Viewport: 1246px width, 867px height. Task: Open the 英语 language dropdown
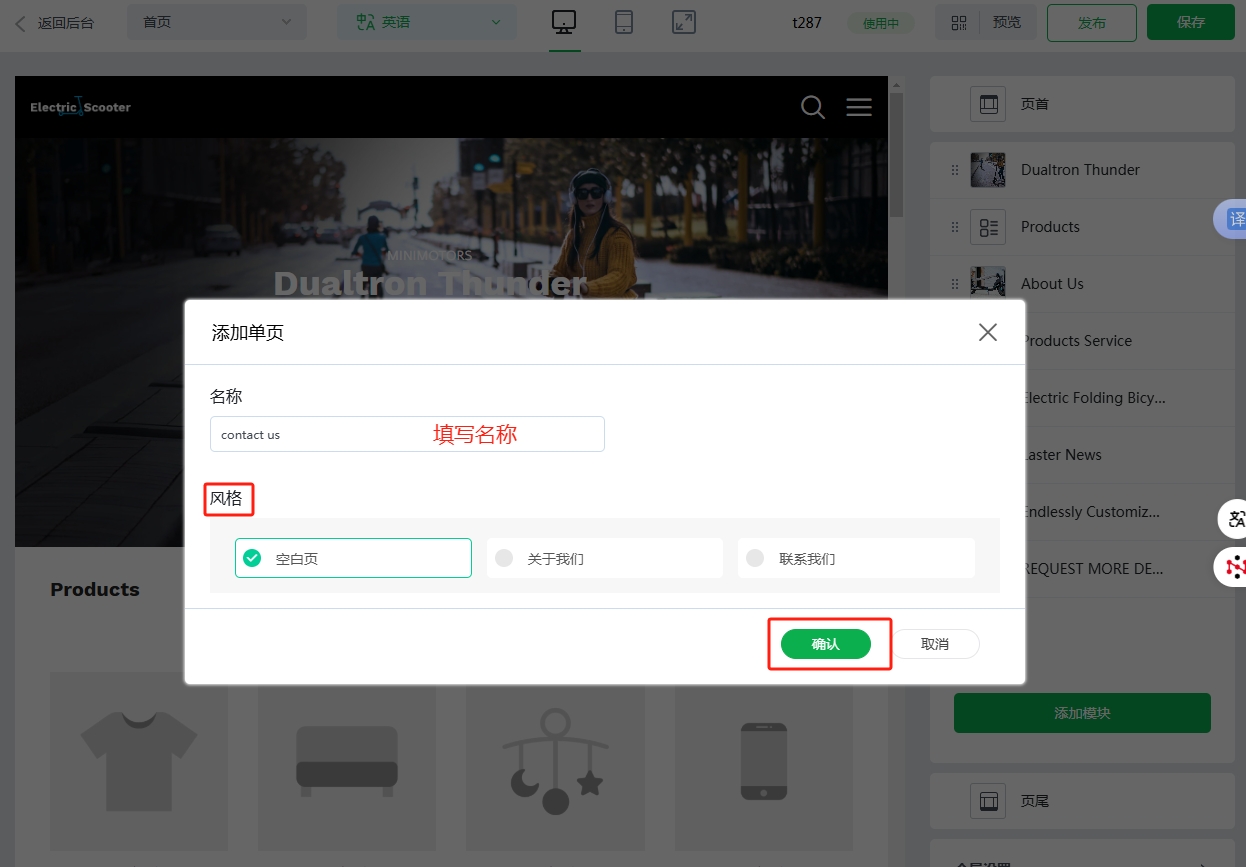pos(427,22)
